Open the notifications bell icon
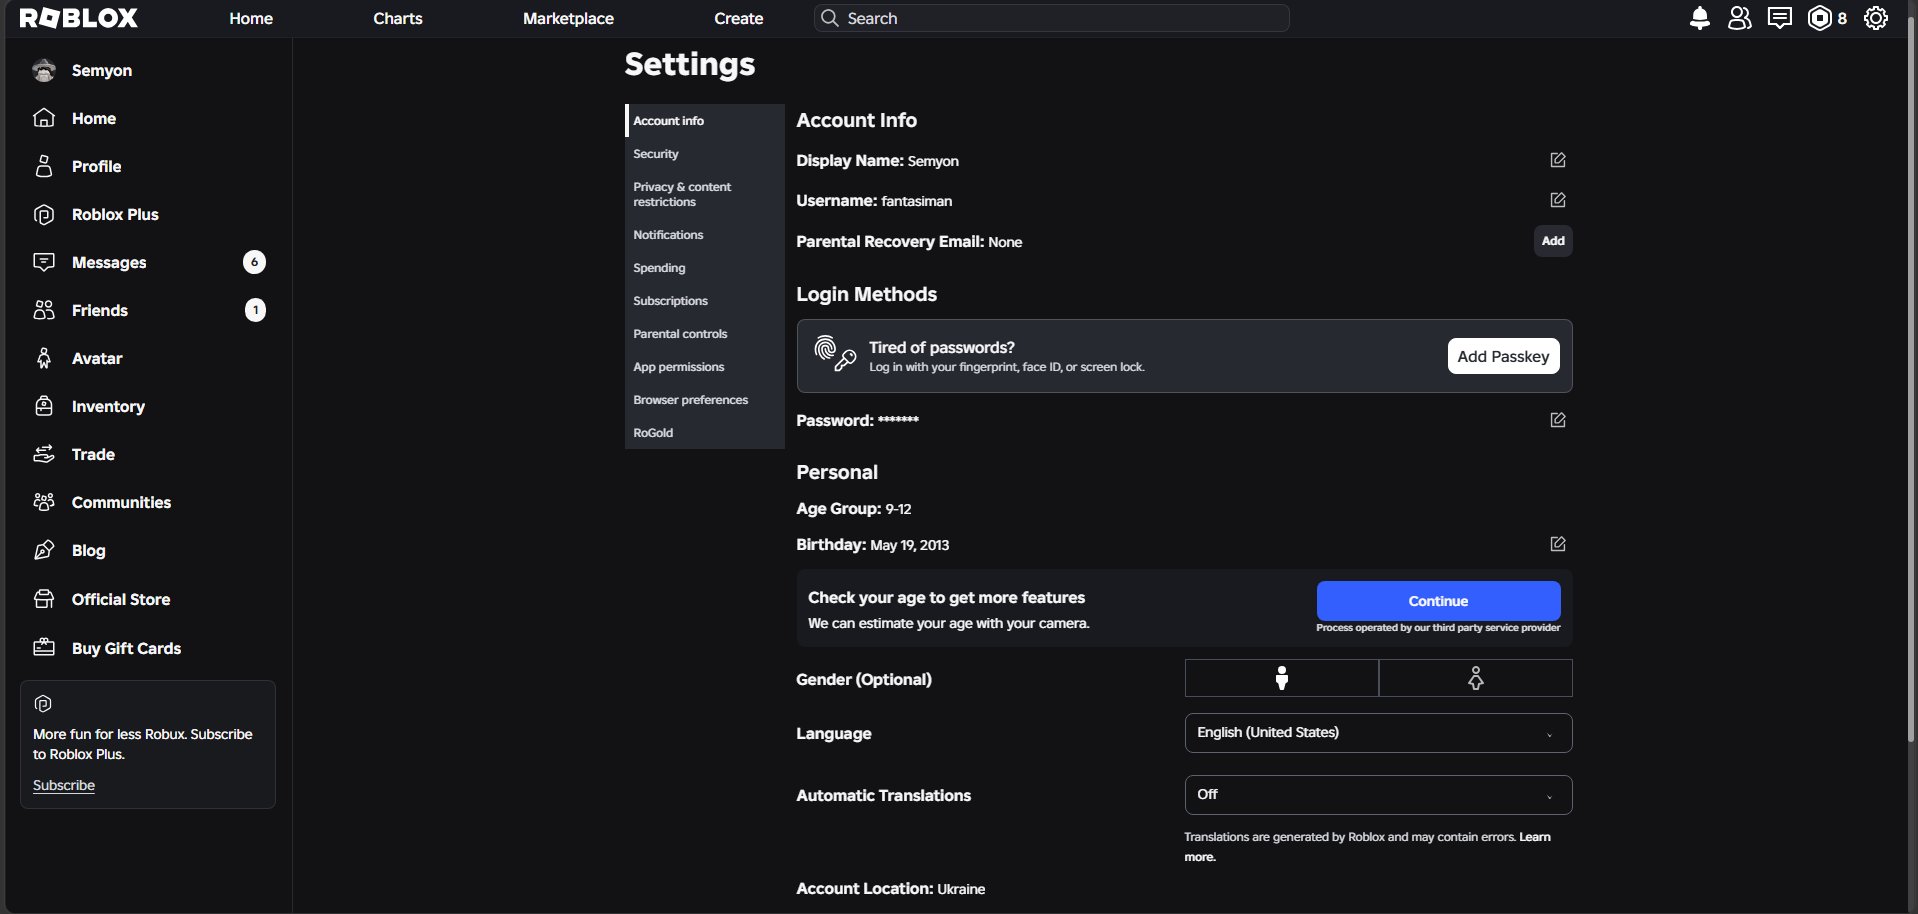 [x=1699, y=18]
